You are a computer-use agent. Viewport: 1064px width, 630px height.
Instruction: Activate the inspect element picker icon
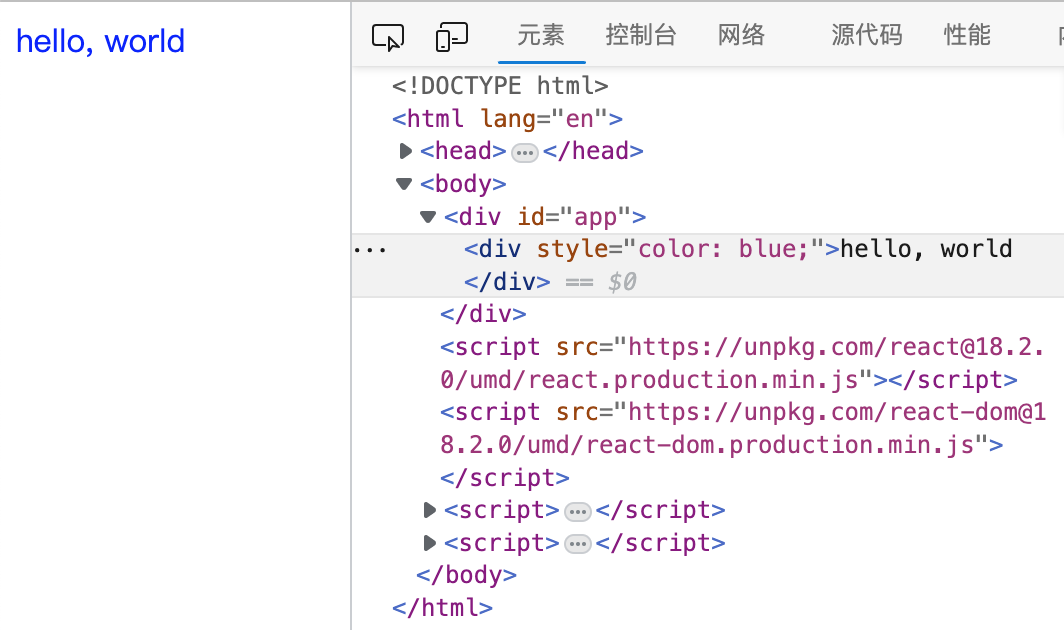click(387, 37)
